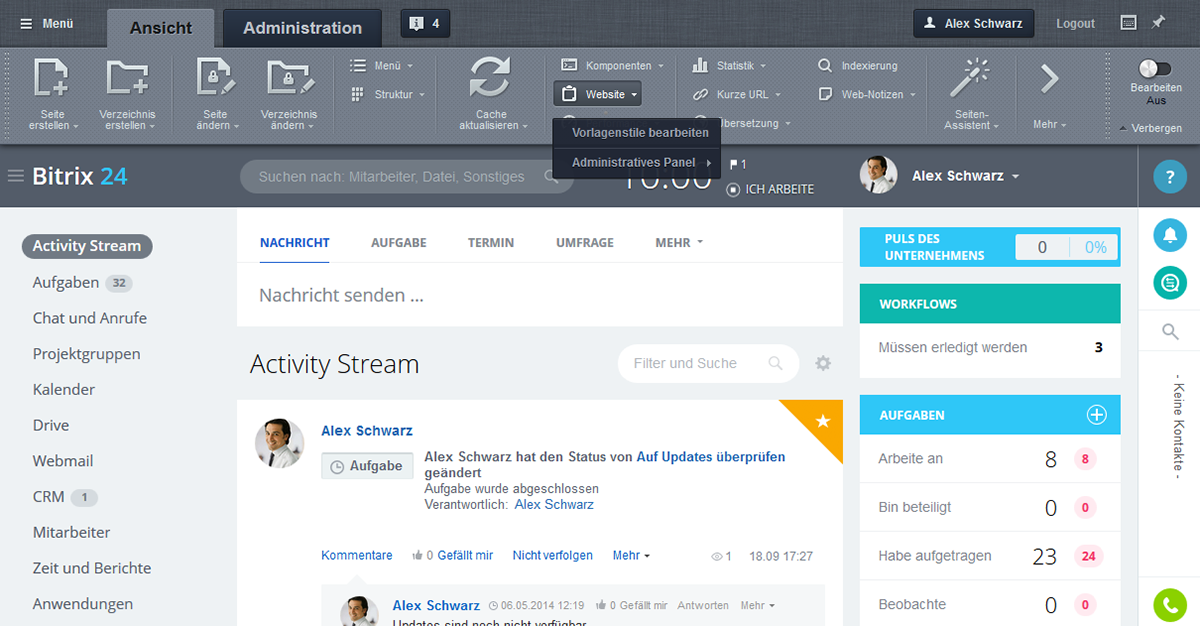This screenshot has width=1200, height=626.
Task: Open the Seiten-Assistent magic wand
Action: [969, 79]
